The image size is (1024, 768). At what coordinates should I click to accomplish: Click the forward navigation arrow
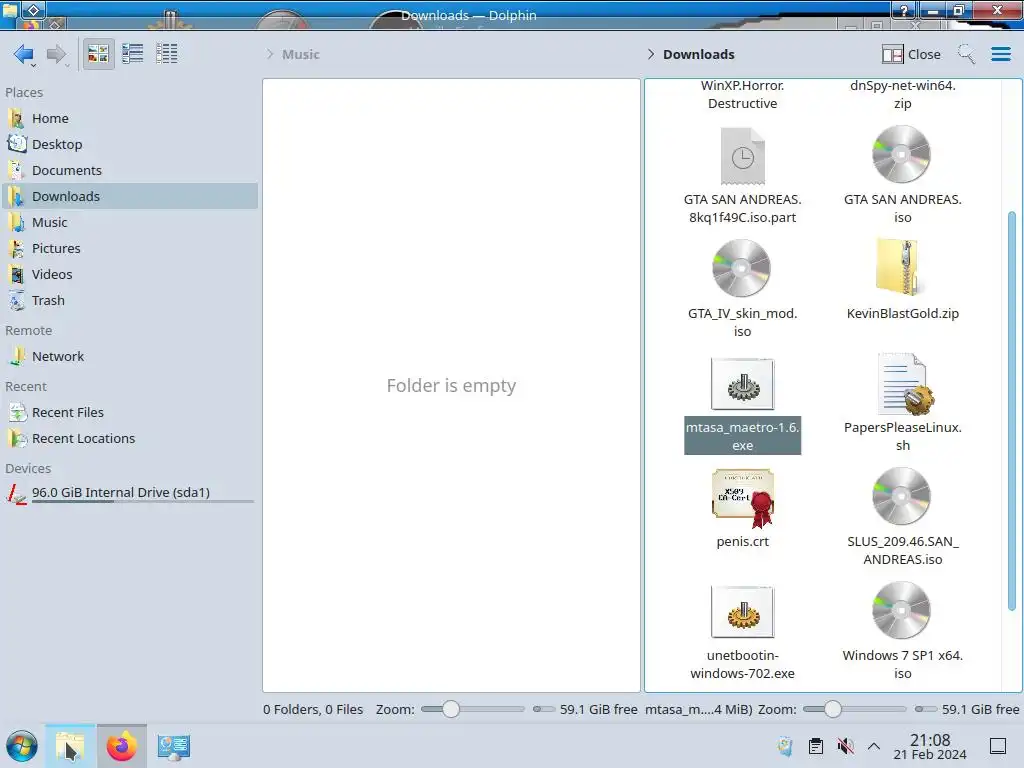click(57, 54)
